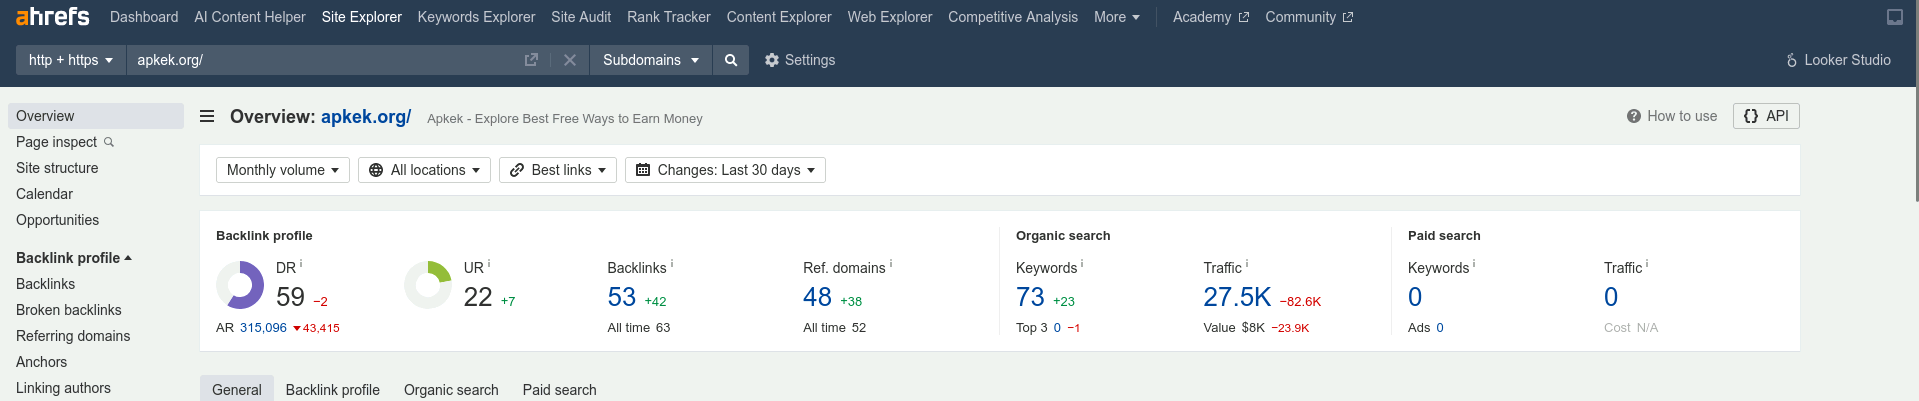Screen dimensions: 1919x401
Task: Open Competitive Analysis
Action: pos(1013,17)
